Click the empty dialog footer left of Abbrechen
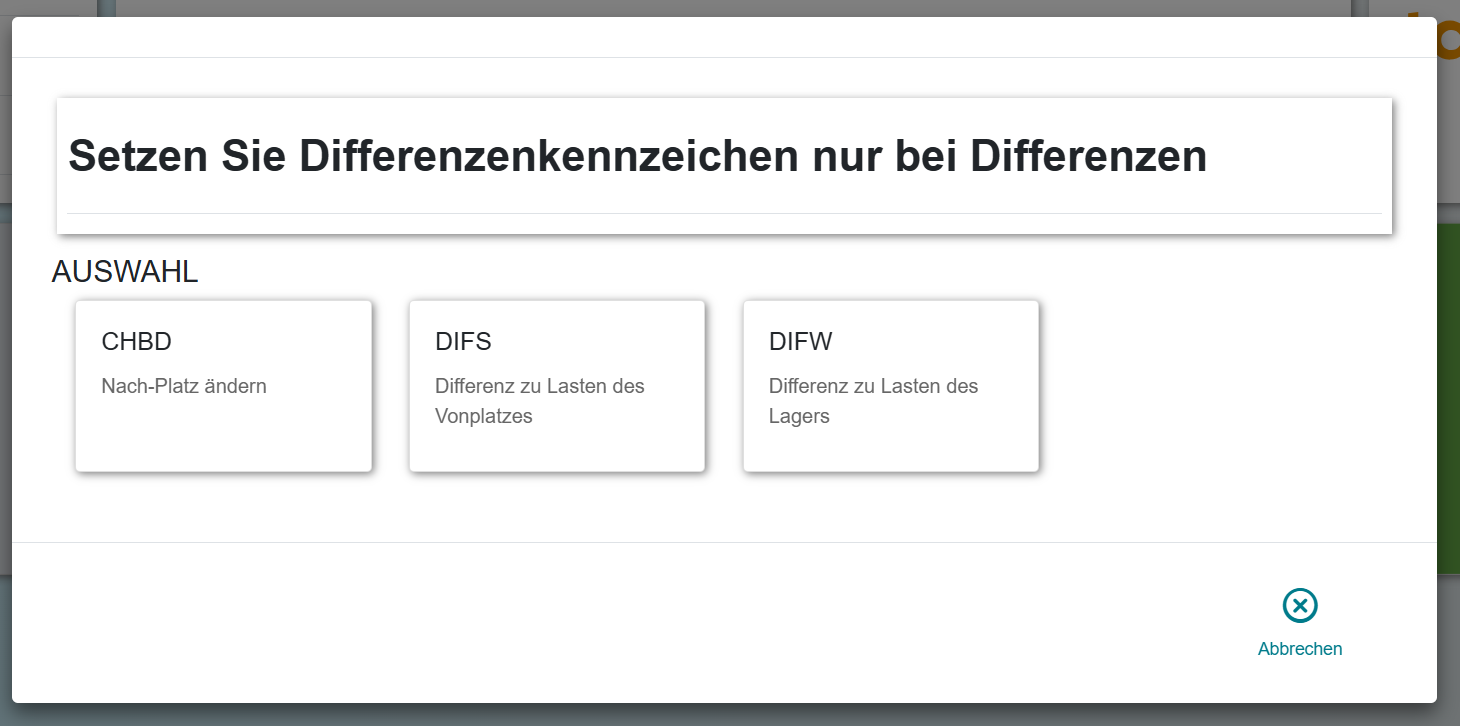1460x726 pixels. [600, 620]
